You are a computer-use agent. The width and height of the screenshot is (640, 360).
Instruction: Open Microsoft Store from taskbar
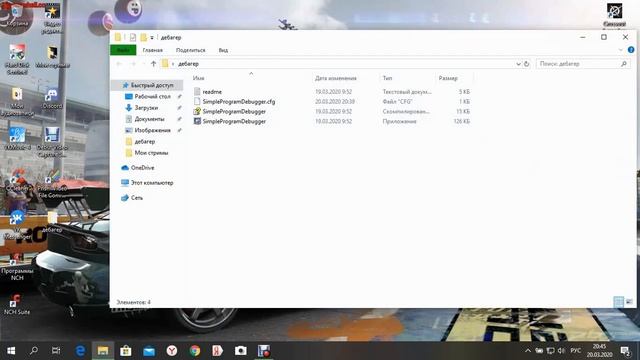coord(126,351)
